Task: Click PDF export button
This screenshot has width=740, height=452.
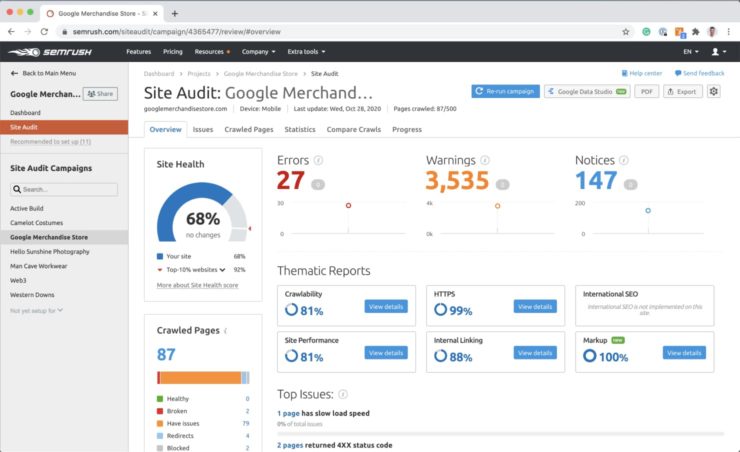Action: [x=647, y=91]
